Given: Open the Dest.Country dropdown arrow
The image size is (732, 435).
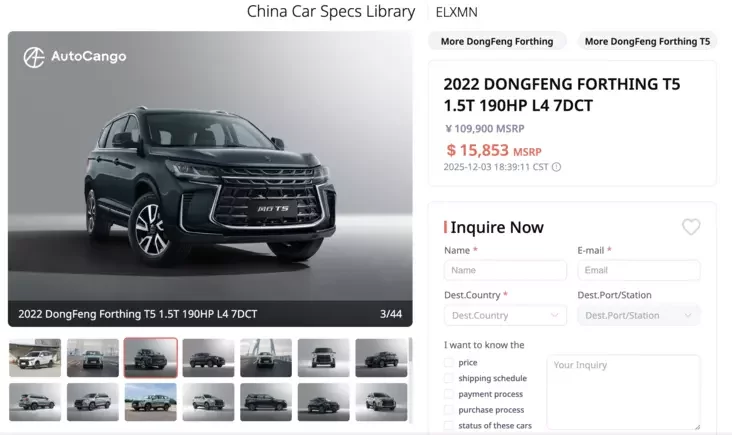Looking at the screenshot, I should coord(555,315).
